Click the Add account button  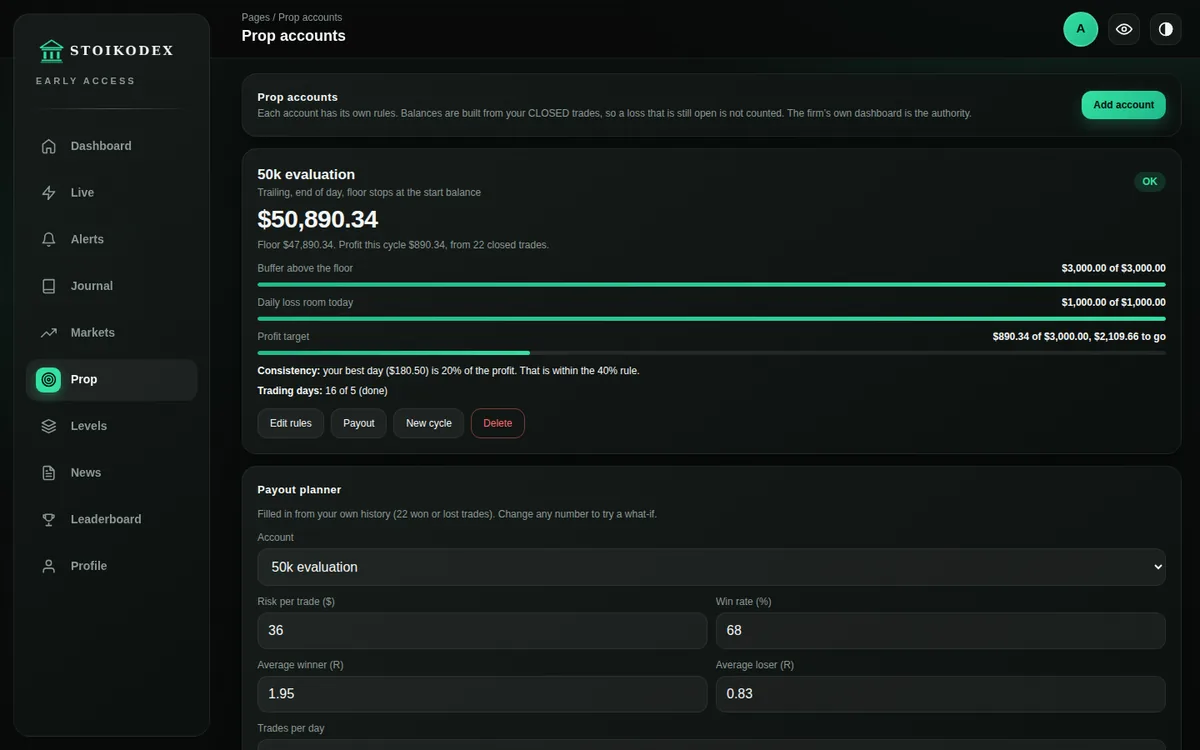pyautogui.click(x=1123, y=105)
